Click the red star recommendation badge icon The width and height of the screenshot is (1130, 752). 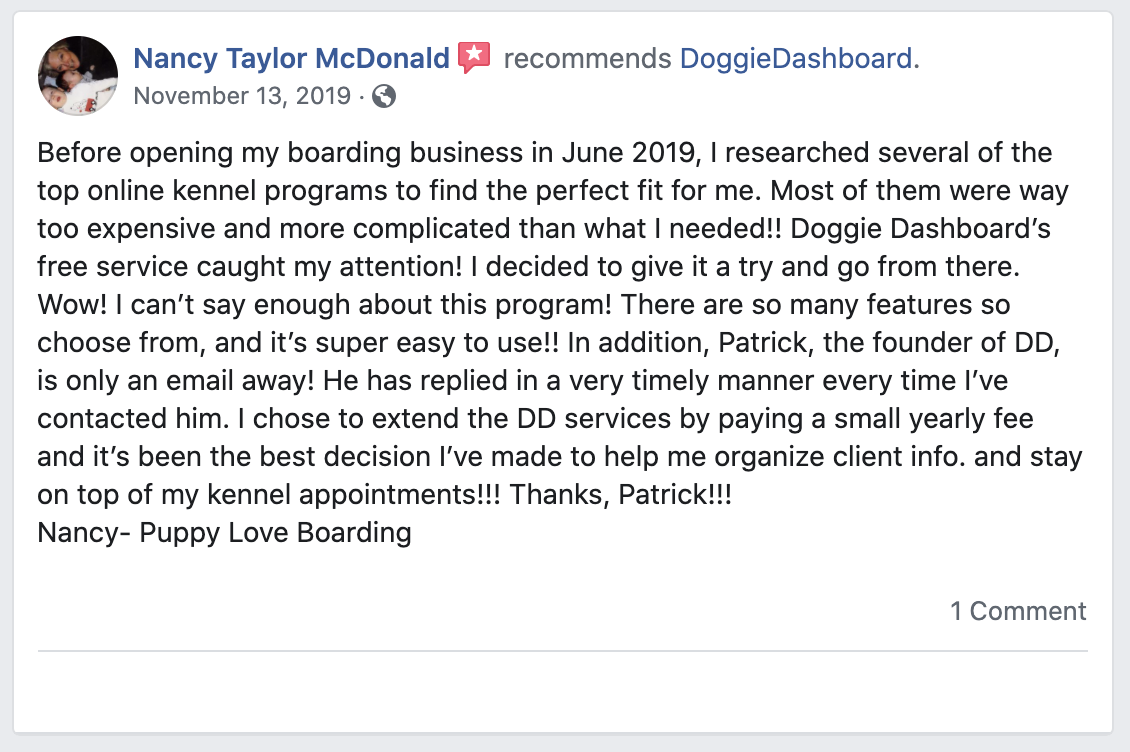474,58
